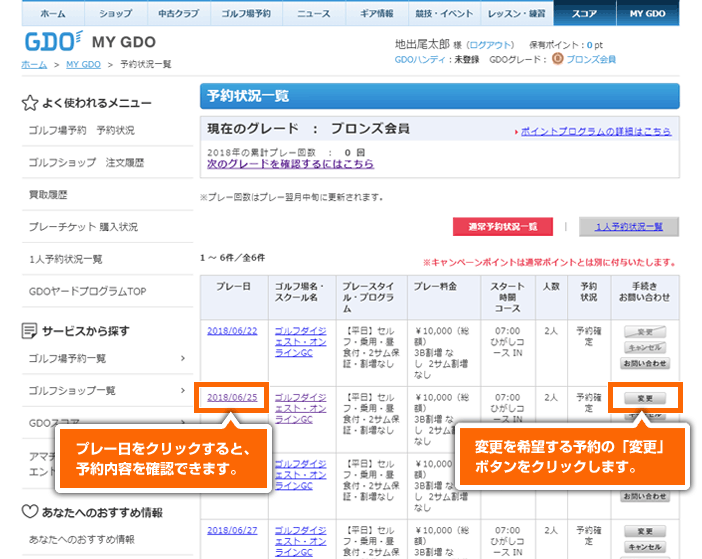Image resolution: width=702 pixels, height=559 pixels.
Task: Open golf course link in 2018/06/27 row
Action: 300,541
